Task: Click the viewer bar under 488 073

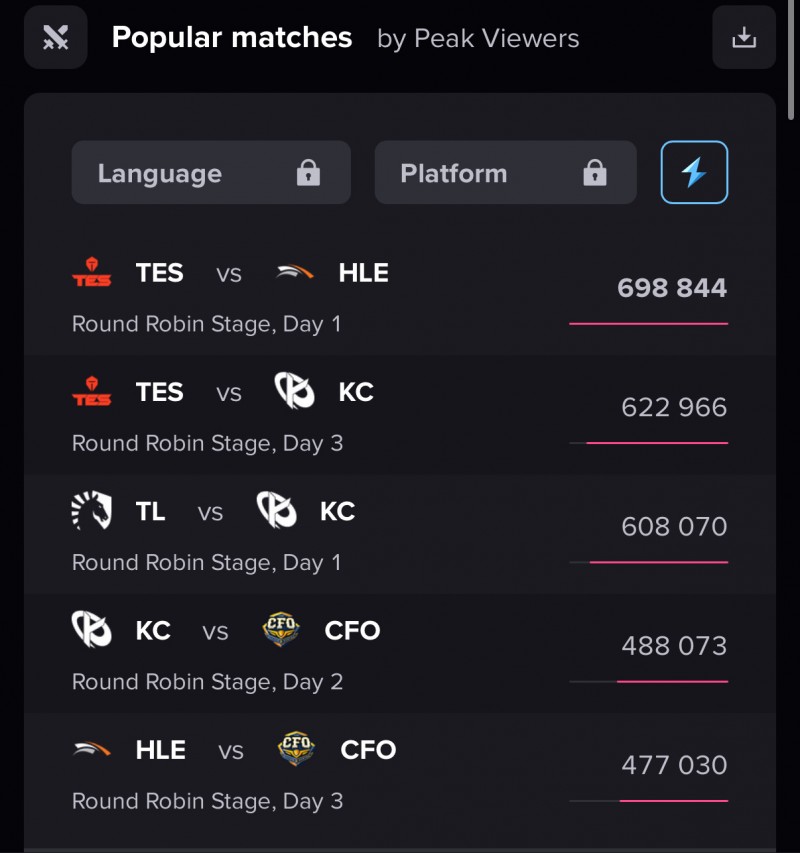Action: pyautogui.click(x=672, y=681)
